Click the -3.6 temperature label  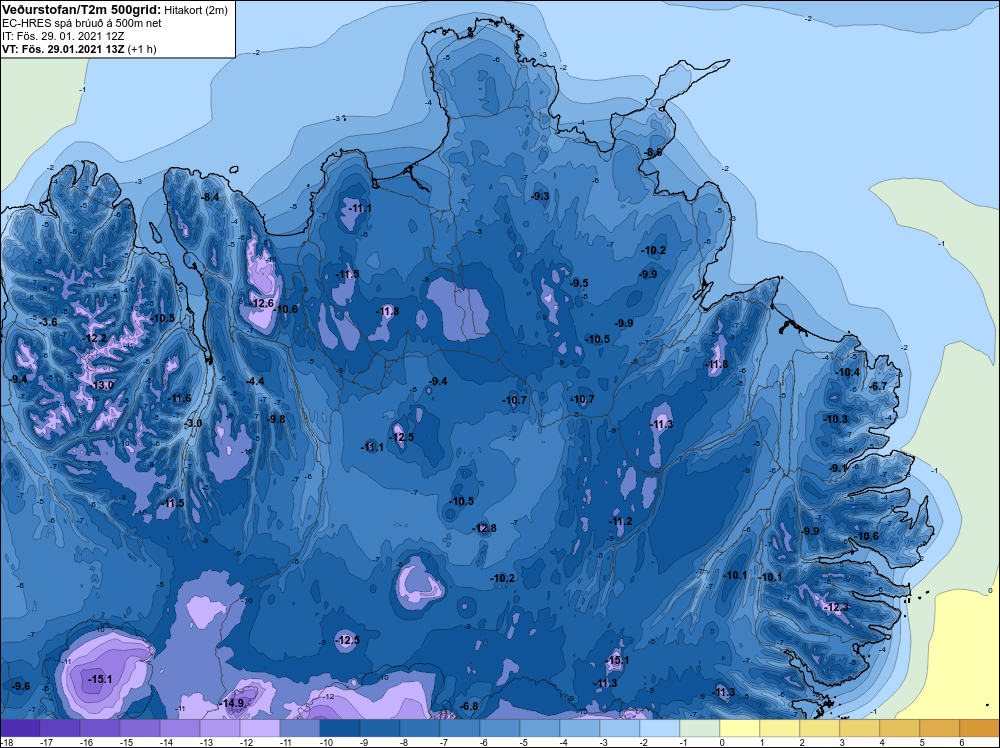click(48, 322)
